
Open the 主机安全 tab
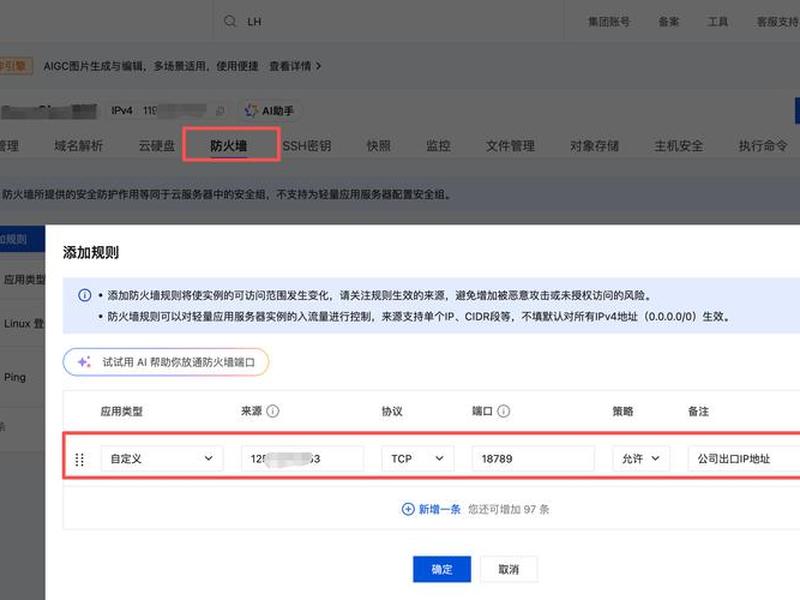coord(679,146)
